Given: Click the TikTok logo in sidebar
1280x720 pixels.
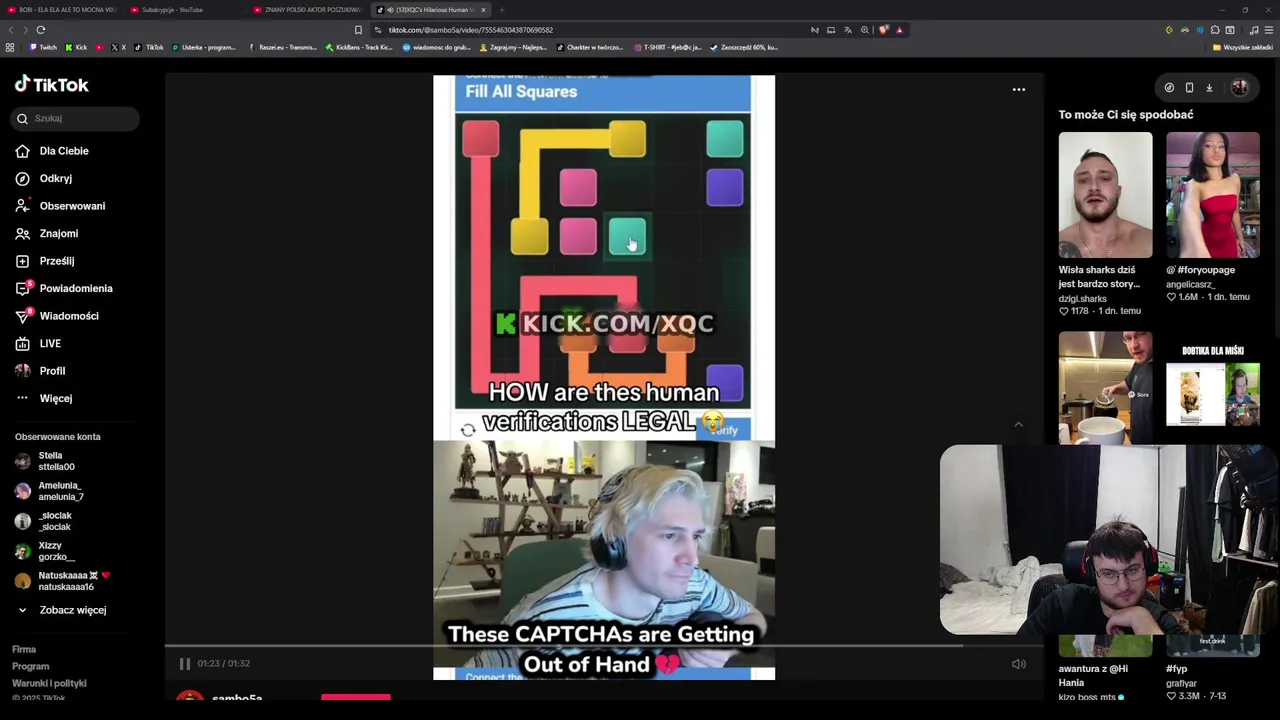Looking at the screenshot, I should (x=52, y=85).
